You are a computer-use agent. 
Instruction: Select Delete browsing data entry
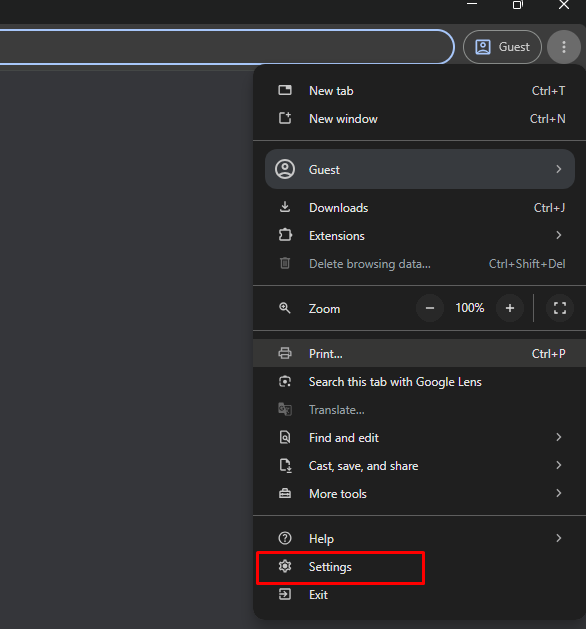(x=420, y=264)
